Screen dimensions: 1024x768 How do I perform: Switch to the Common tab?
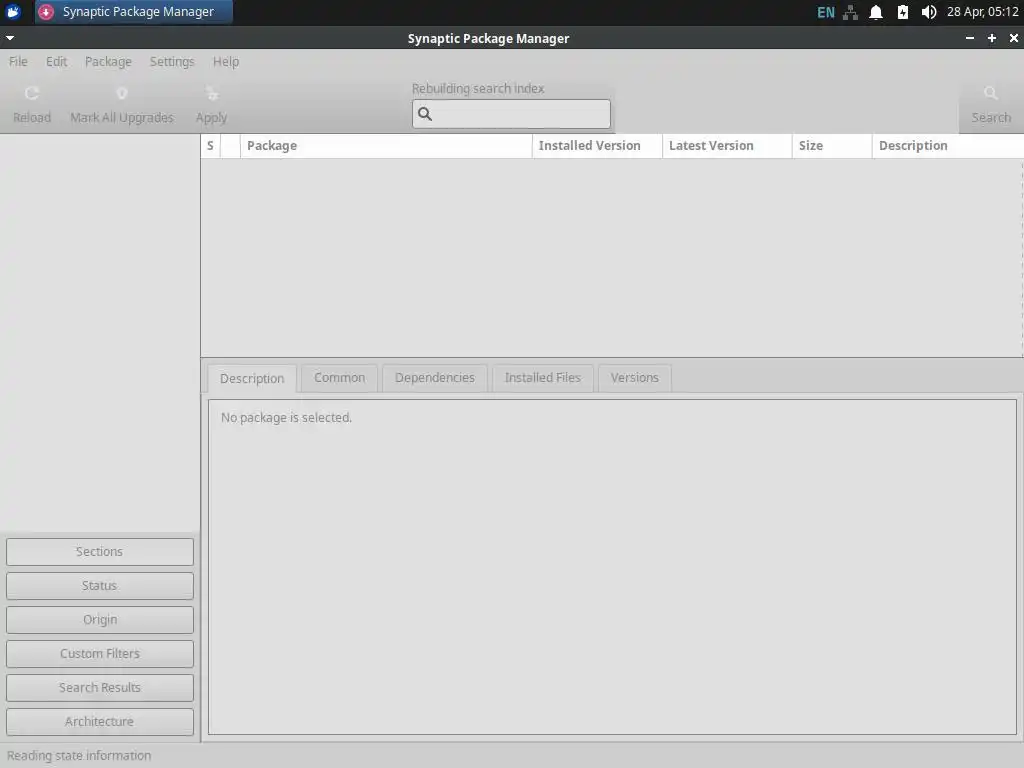tap(340, 377)
